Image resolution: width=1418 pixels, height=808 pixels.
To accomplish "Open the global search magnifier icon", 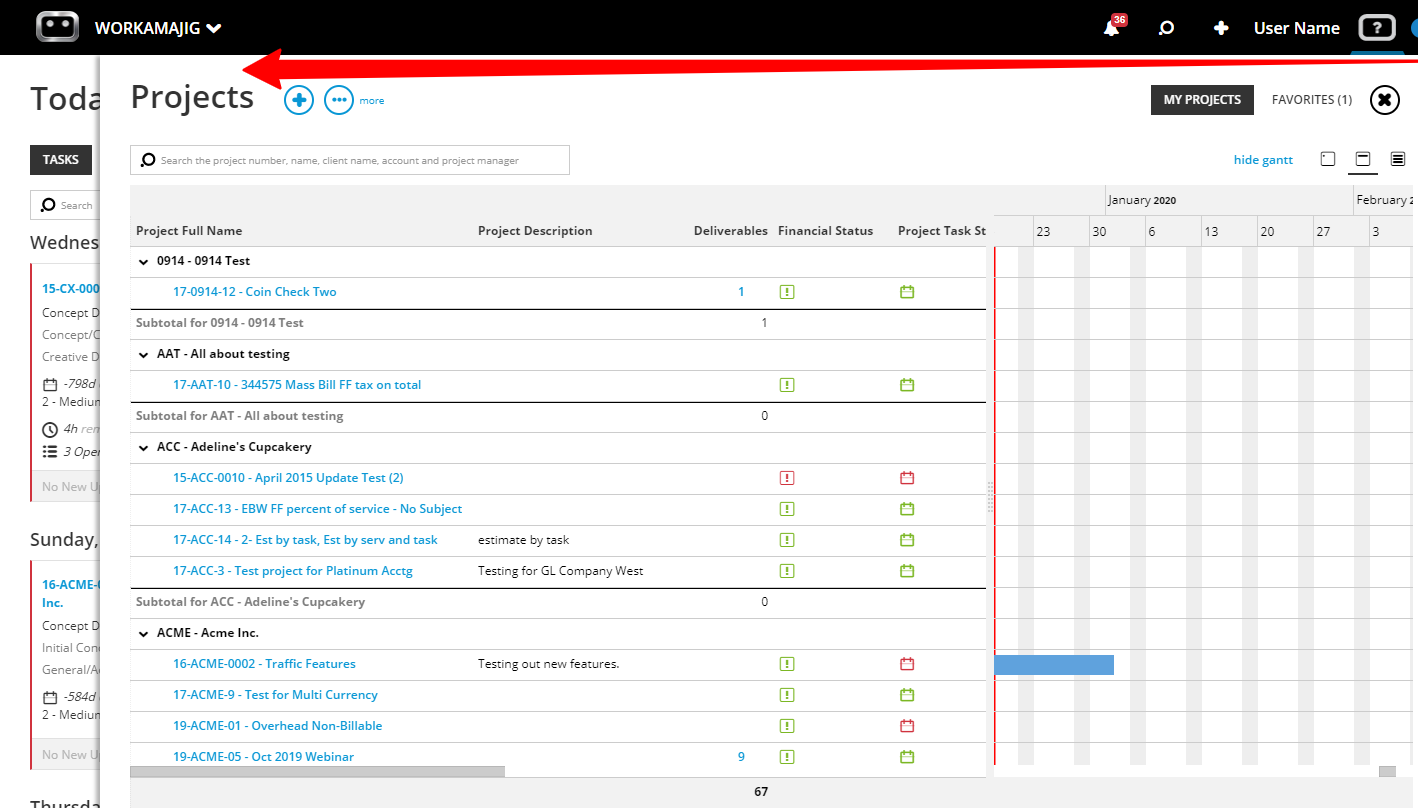I will [x=1166, y=28].
